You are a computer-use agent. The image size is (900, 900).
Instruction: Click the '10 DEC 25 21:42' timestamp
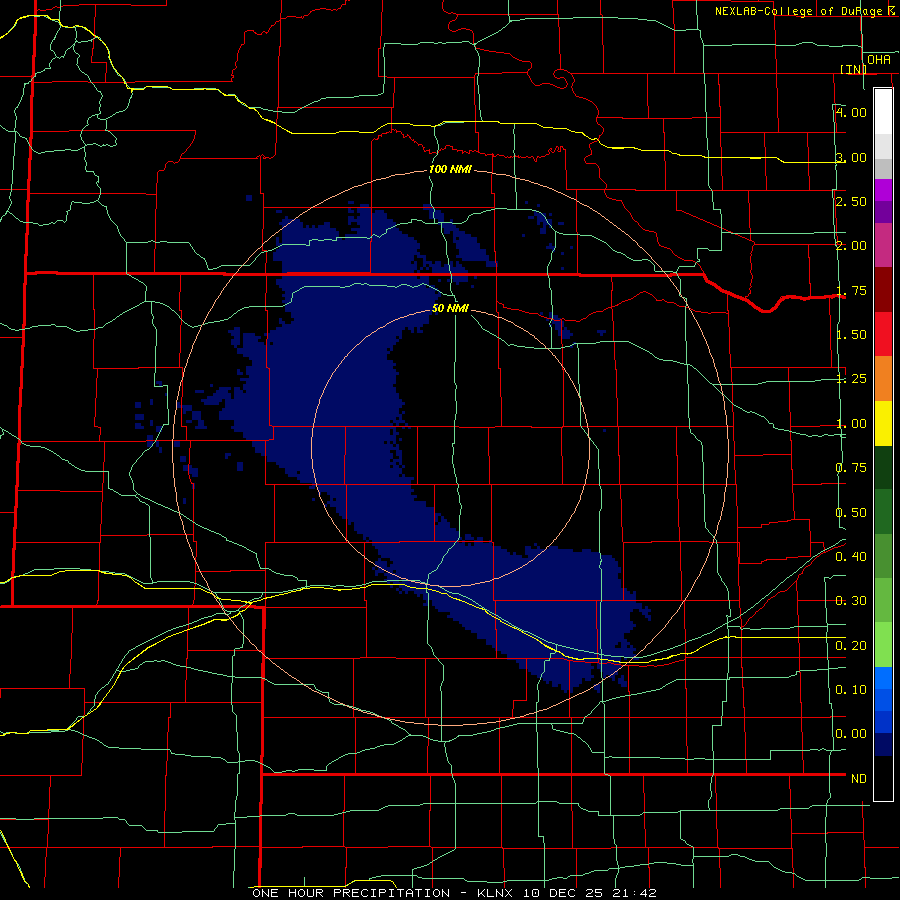589,893
